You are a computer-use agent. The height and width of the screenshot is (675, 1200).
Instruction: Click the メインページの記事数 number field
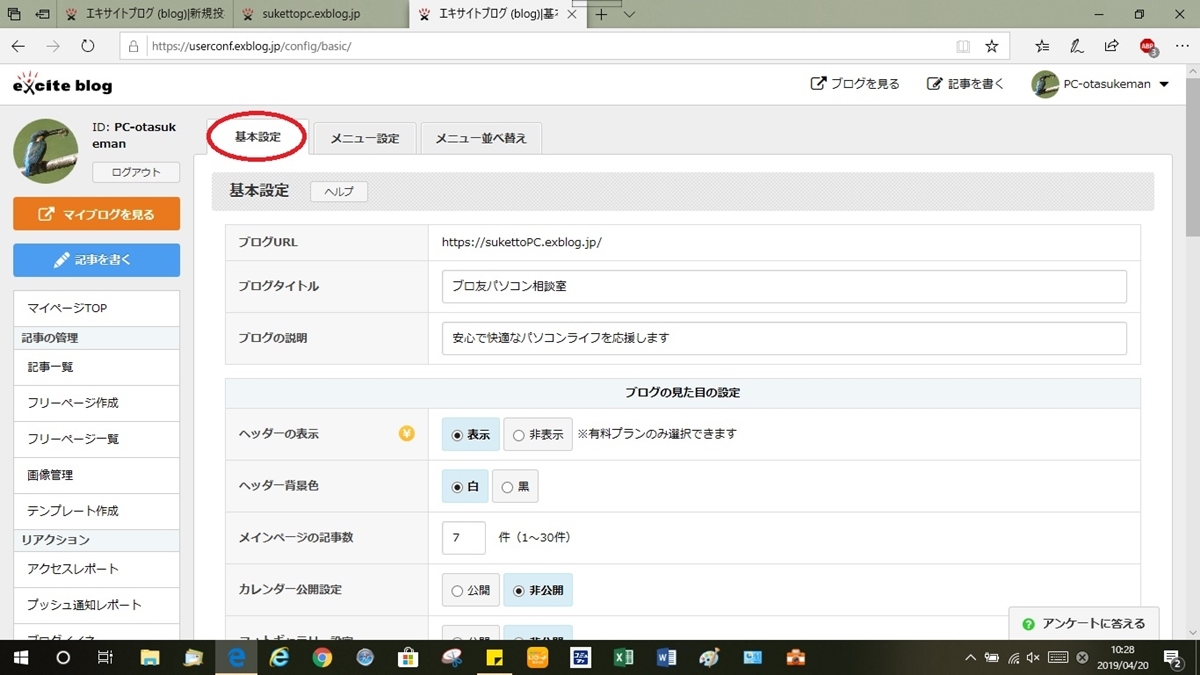464,538
